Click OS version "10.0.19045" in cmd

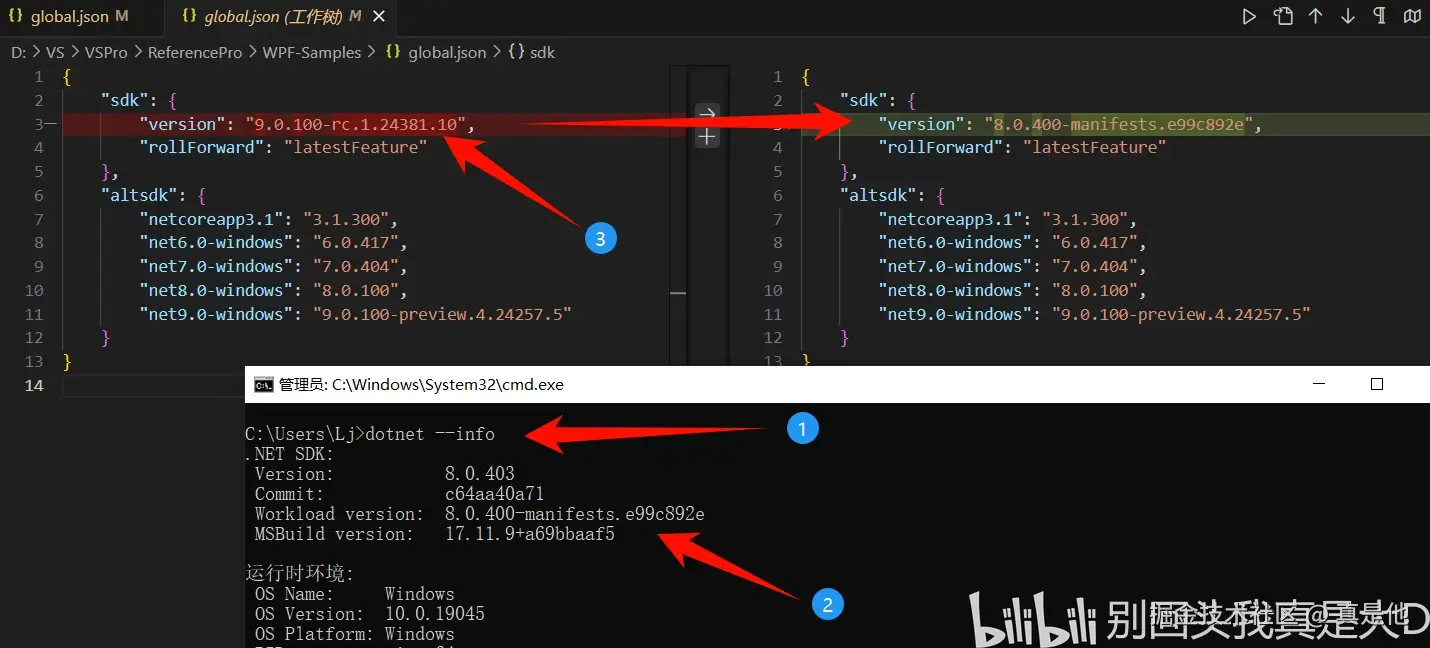tap(435, 614)
